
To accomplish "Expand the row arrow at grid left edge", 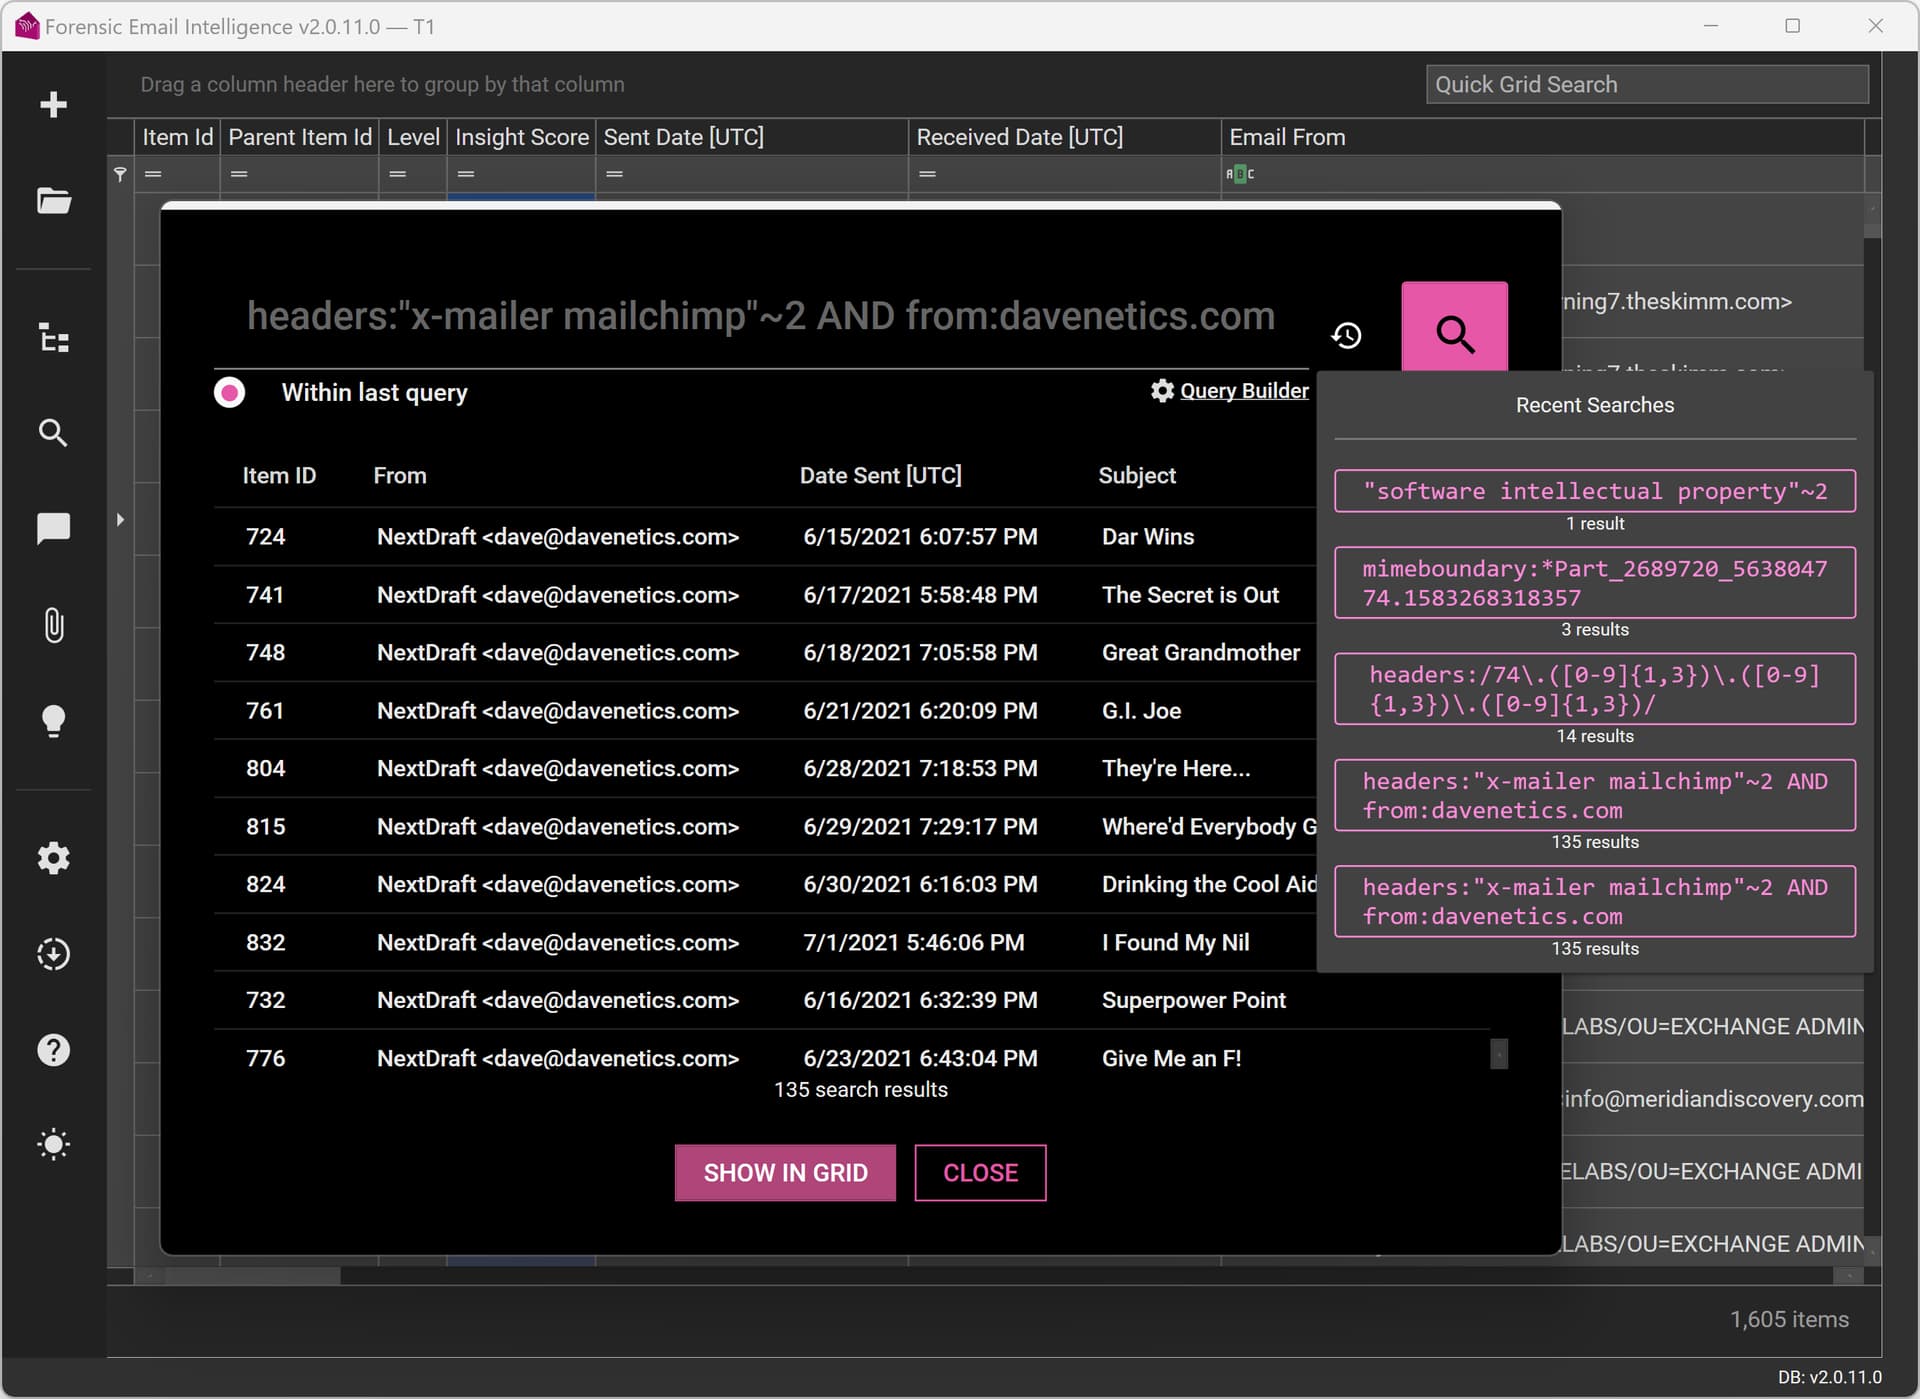I will coord(120,520).
